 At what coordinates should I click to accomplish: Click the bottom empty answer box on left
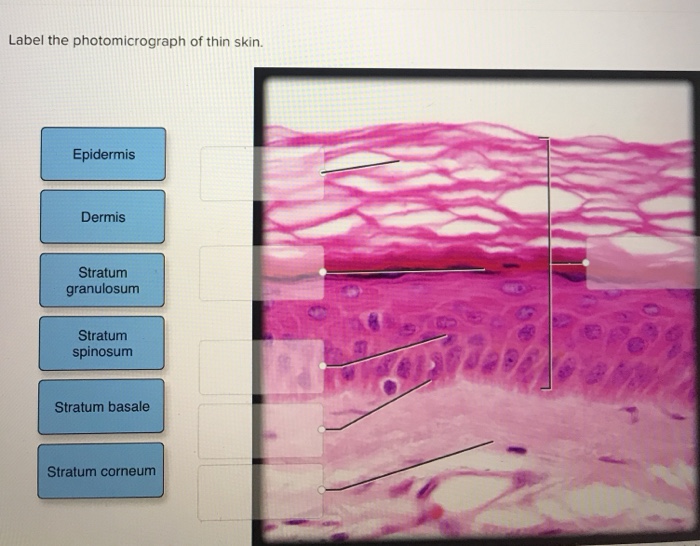pos(260,492)
